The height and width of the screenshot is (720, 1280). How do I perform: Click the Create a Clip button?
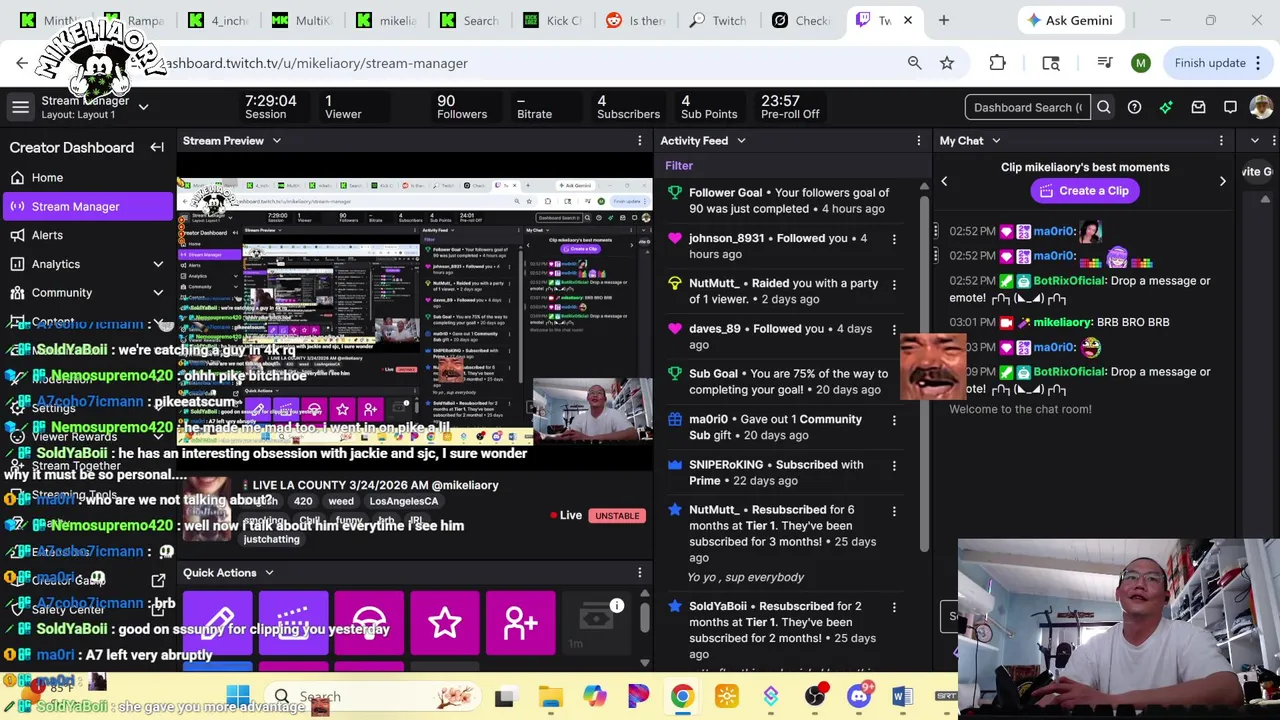click(x=1085, y=191)
